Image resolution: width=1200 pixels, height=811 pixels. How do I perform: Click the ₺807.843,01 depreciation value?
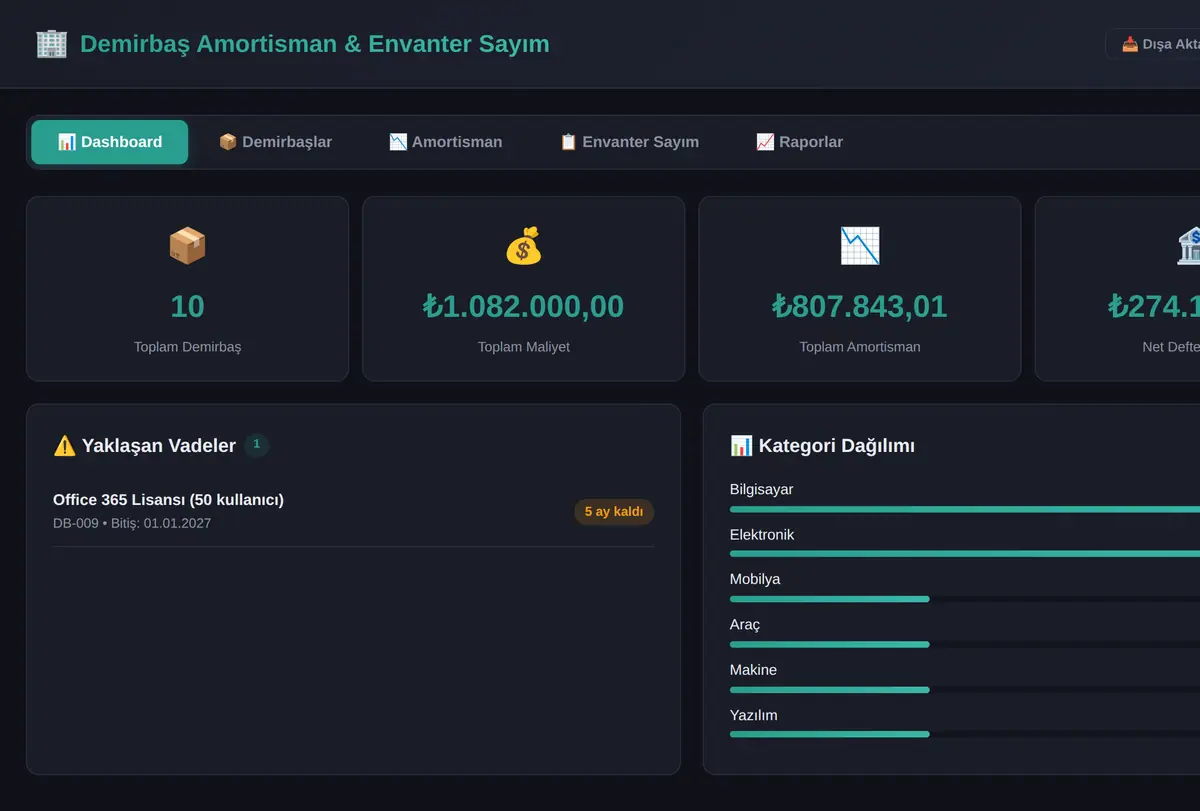pos(859,306)
